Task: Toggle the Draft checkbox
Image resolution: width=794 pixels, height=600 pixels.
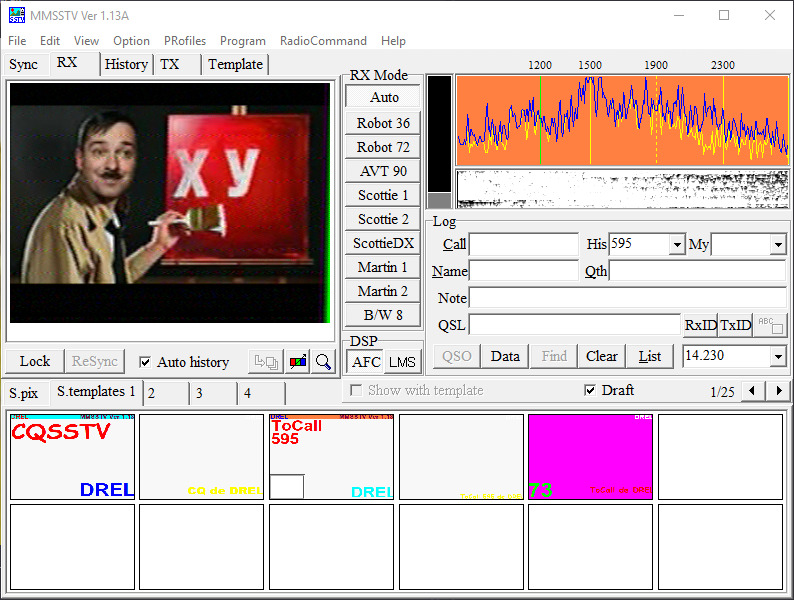Action: tap(590, 391)
